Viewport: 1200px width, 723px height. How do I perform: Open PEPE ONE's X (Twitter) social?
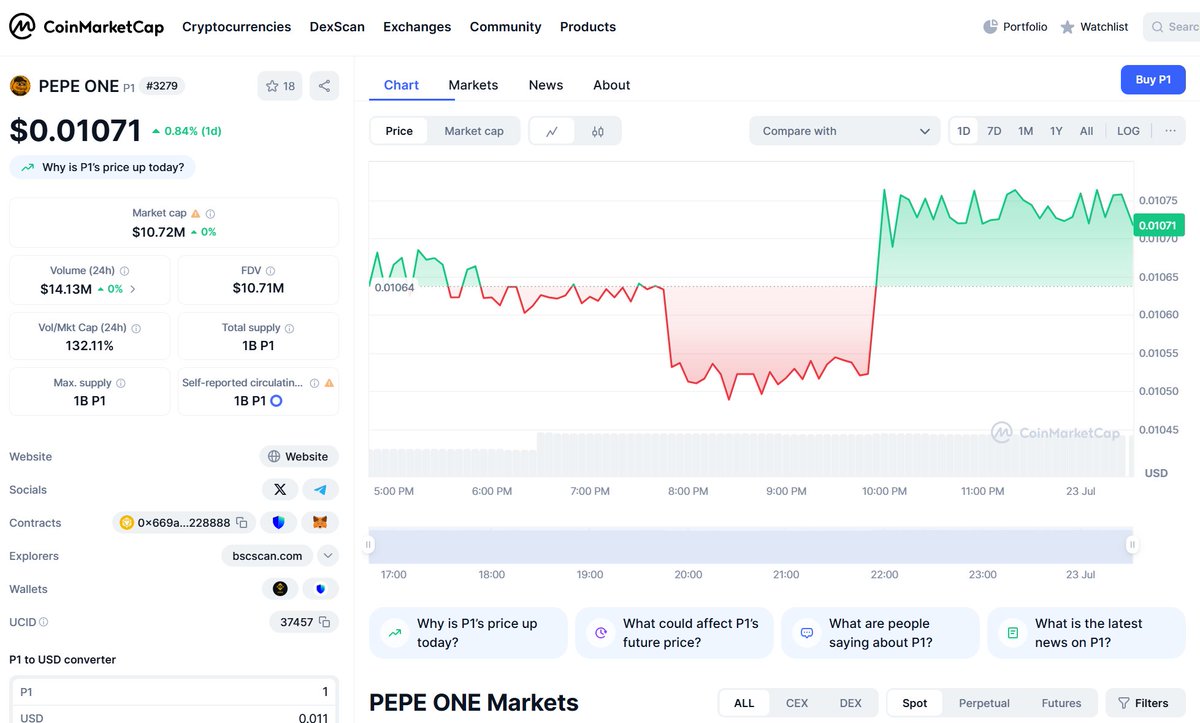tap(280, 489)
